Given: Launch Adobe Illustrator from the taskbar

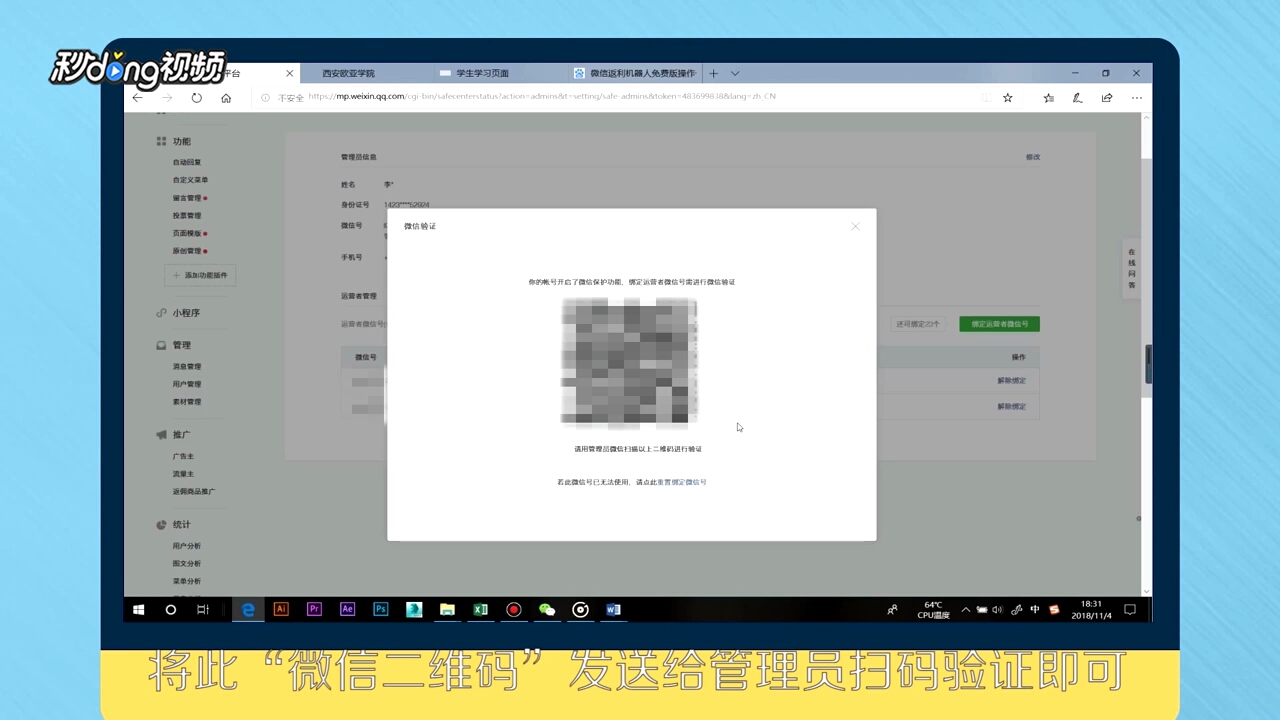Looking at the screenshot, I should 281,609.
